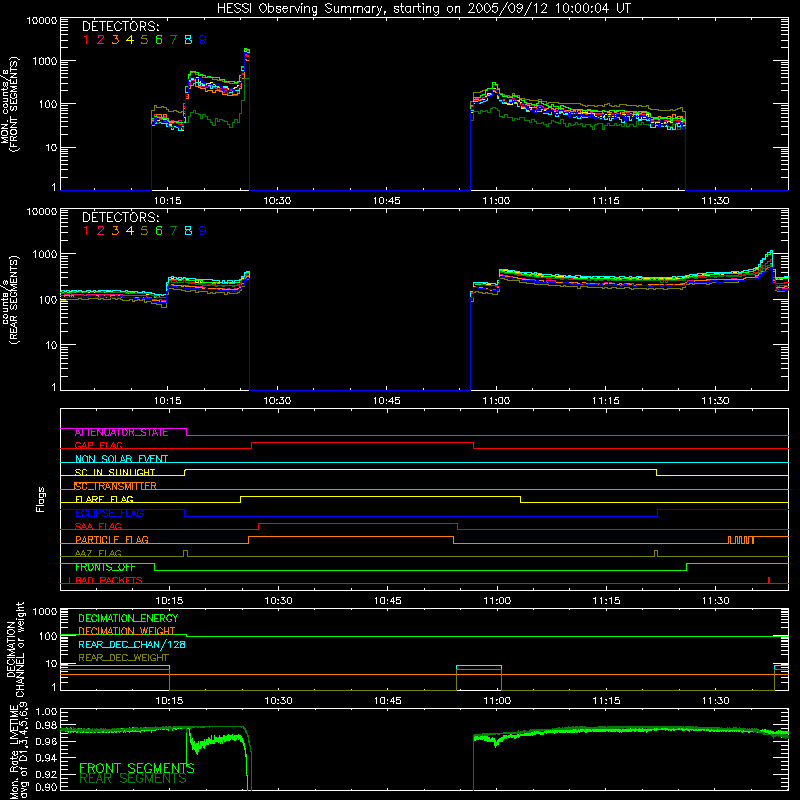The height and width of the screenshot is (800, 800).
Task: Click the SC_IN_SUNLIGHT flag label
Action: [115, 472]
